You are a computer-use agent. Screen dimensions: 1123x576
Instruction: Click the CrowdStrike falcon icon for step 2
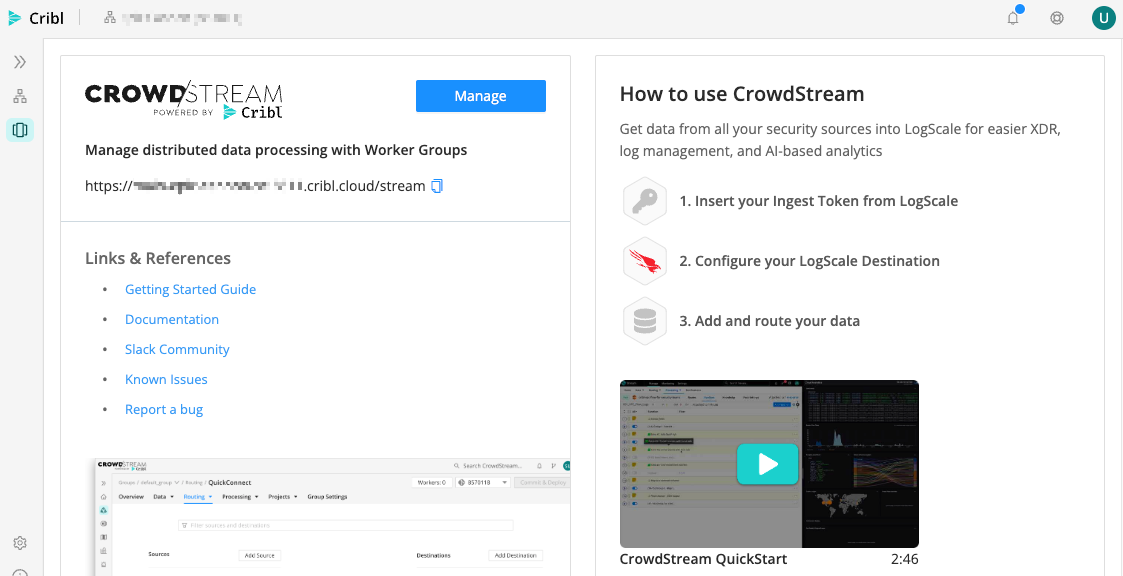point(645,261)
